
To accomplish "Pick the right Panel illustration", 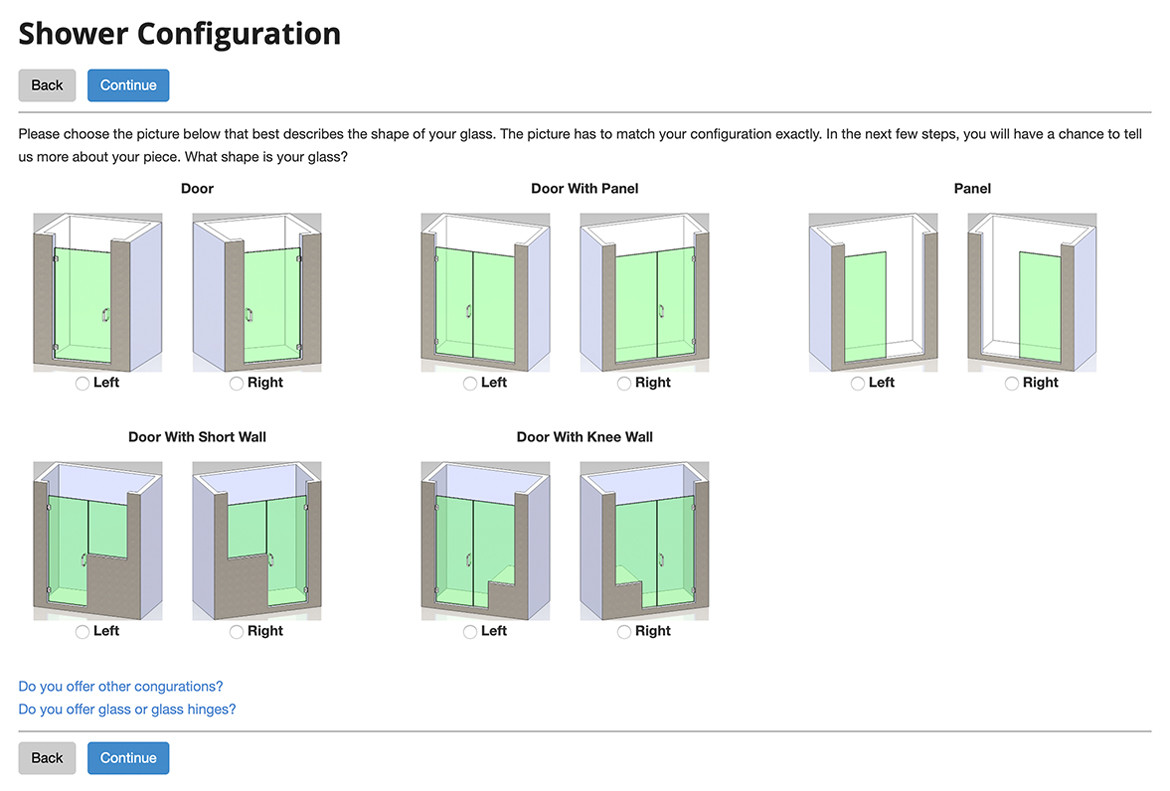I will tap(1032, 293).
